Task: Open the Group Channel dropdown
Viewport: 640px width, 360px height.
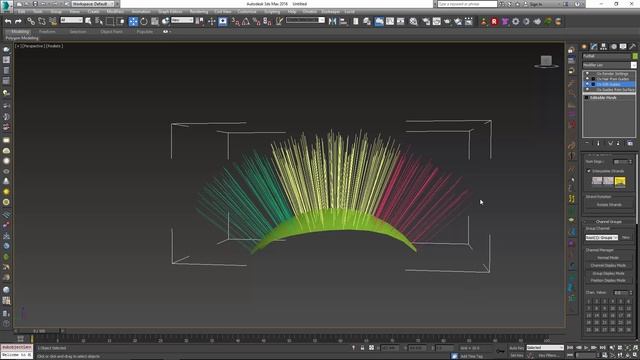Action: 602,238
